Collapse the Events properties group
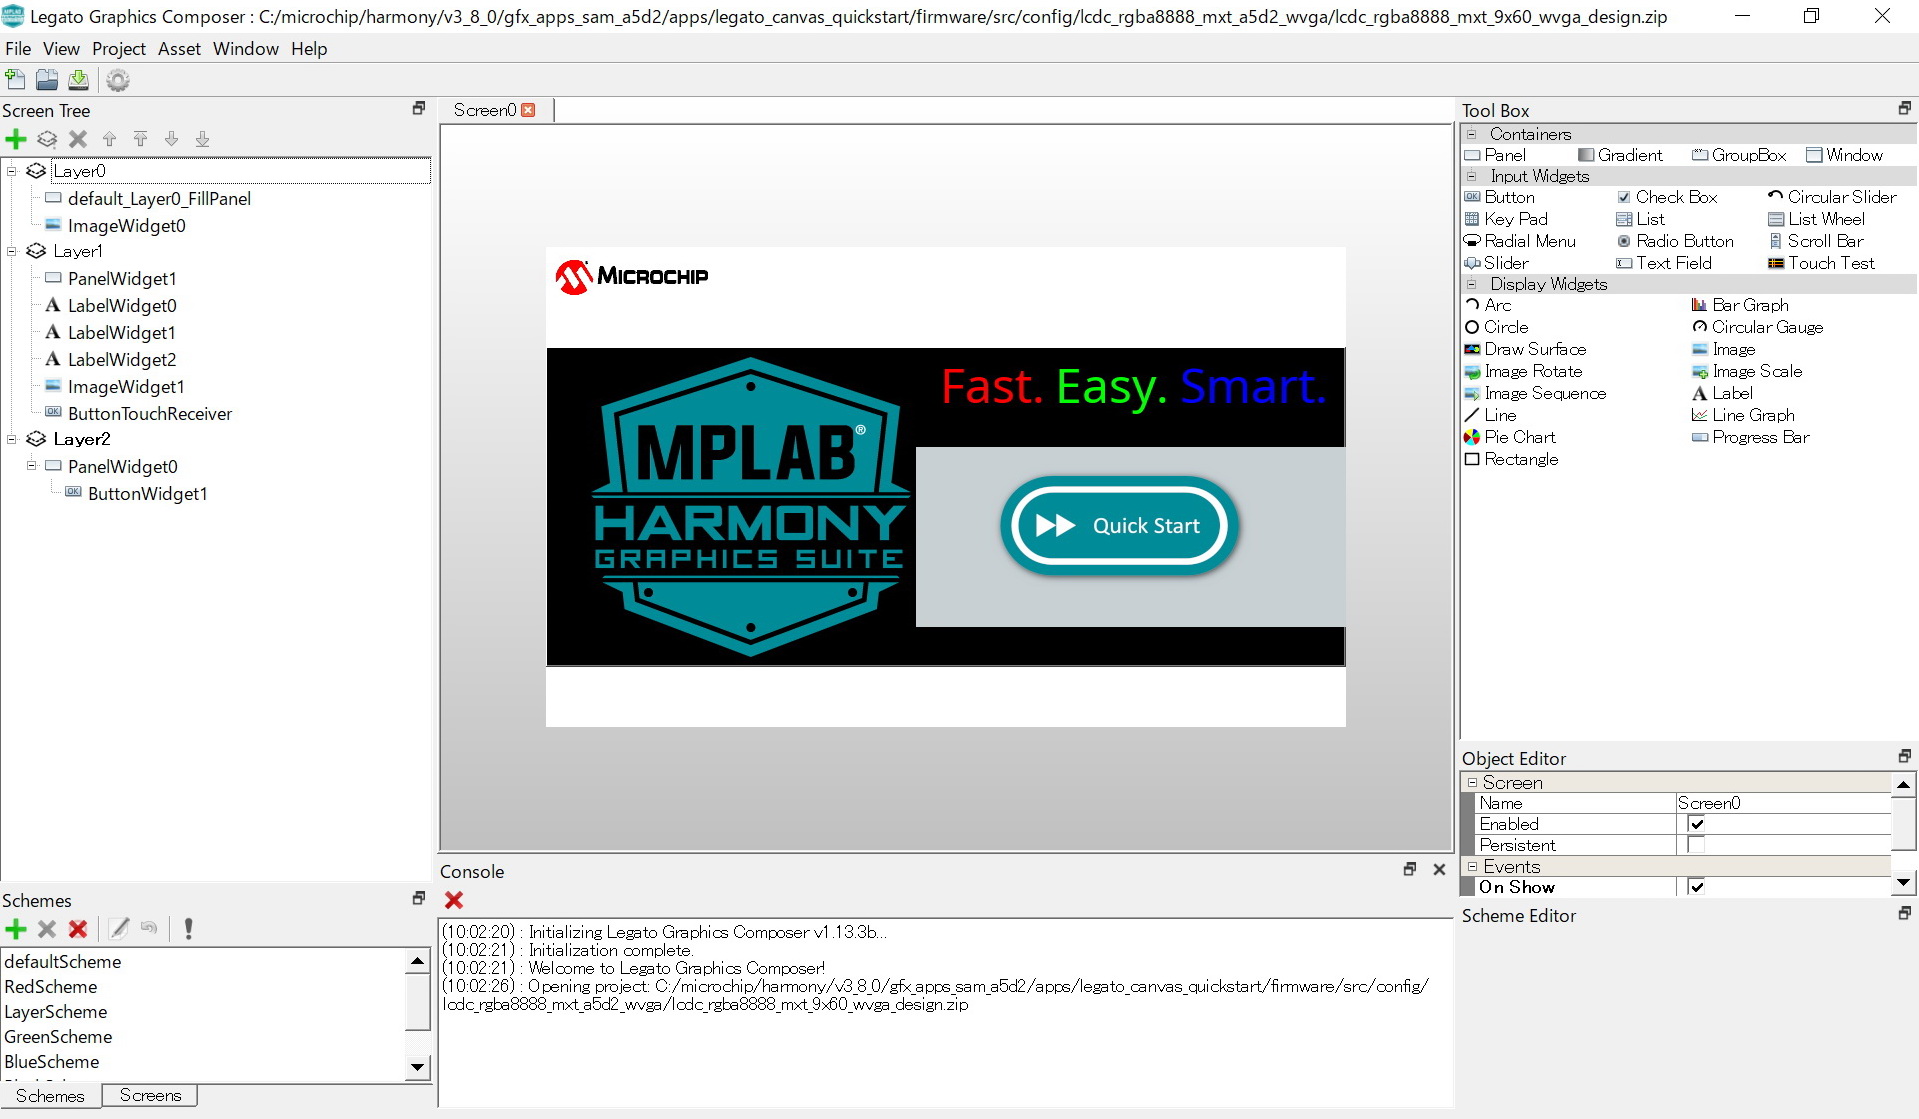 tap(1472, 867)
